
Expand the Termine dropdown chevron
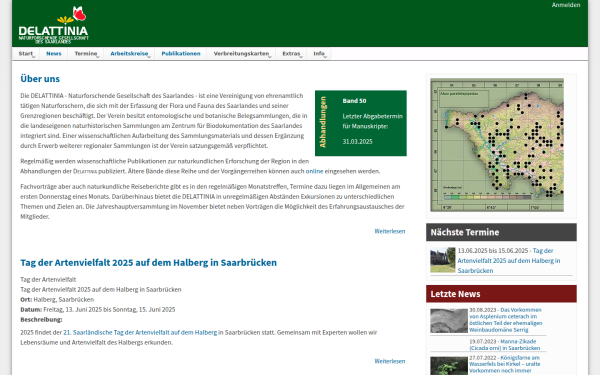[x=98, y=56]
